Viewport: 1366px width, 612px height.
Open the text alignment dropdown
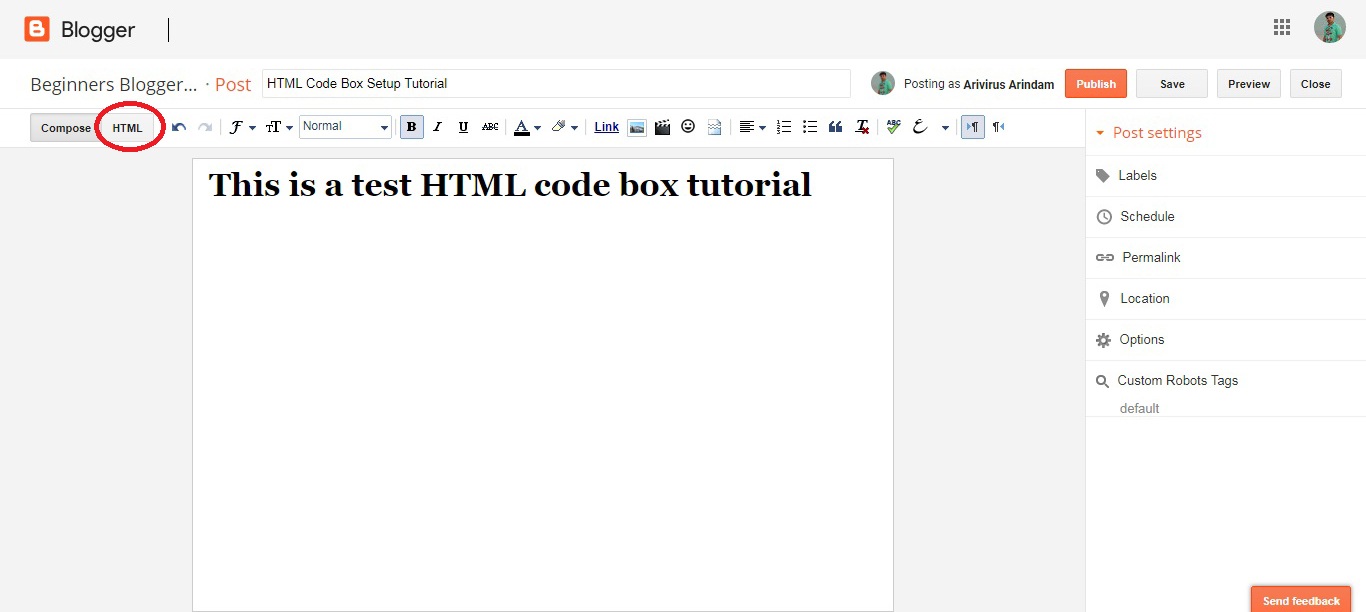752,127
